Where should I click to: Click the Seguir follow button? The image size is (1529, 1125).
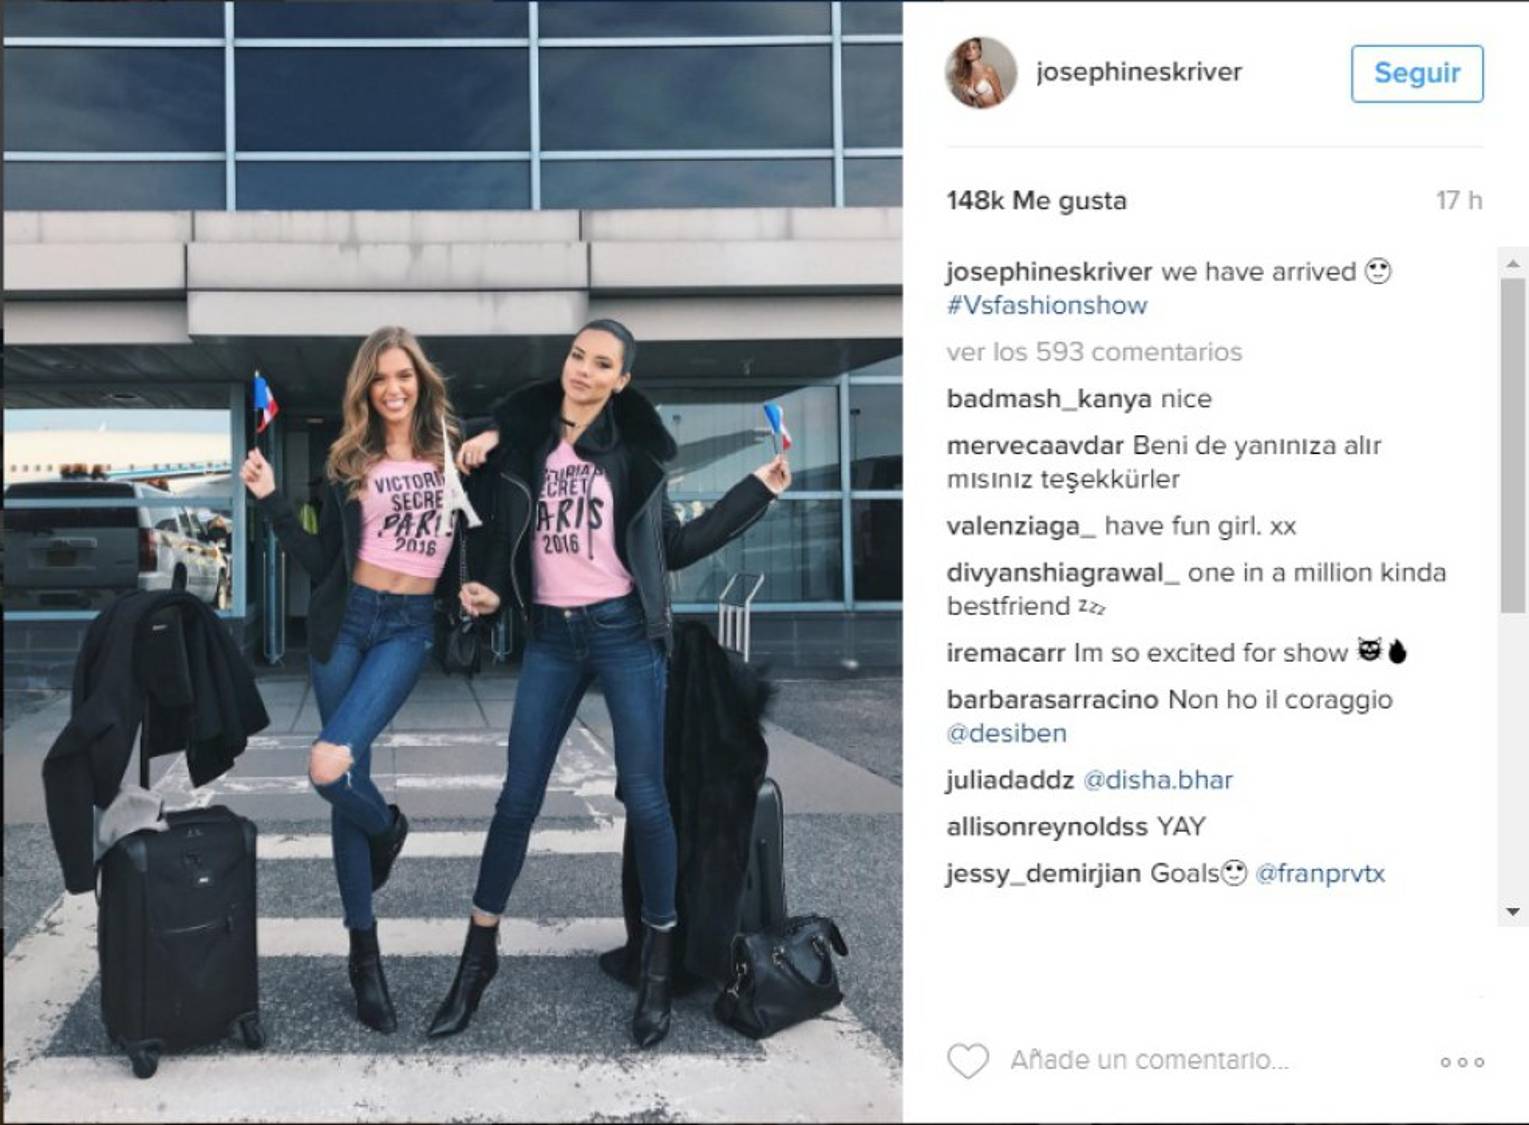[1417, 73]
